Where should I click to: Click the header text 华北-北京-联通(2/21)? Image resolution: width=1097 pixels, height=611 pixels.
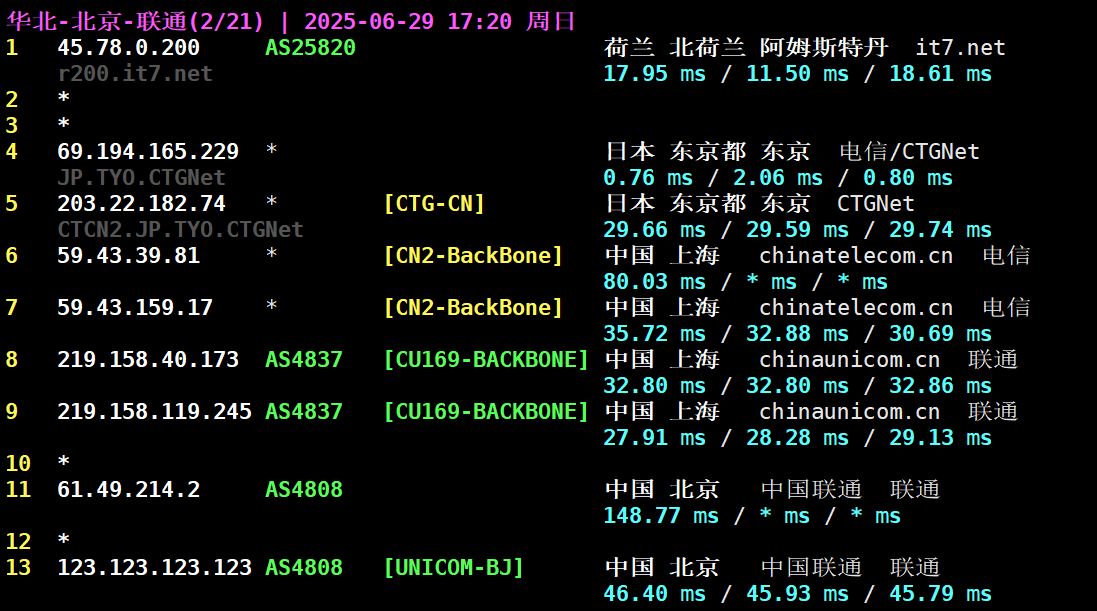pyautogui.click(x=135, y=21)
